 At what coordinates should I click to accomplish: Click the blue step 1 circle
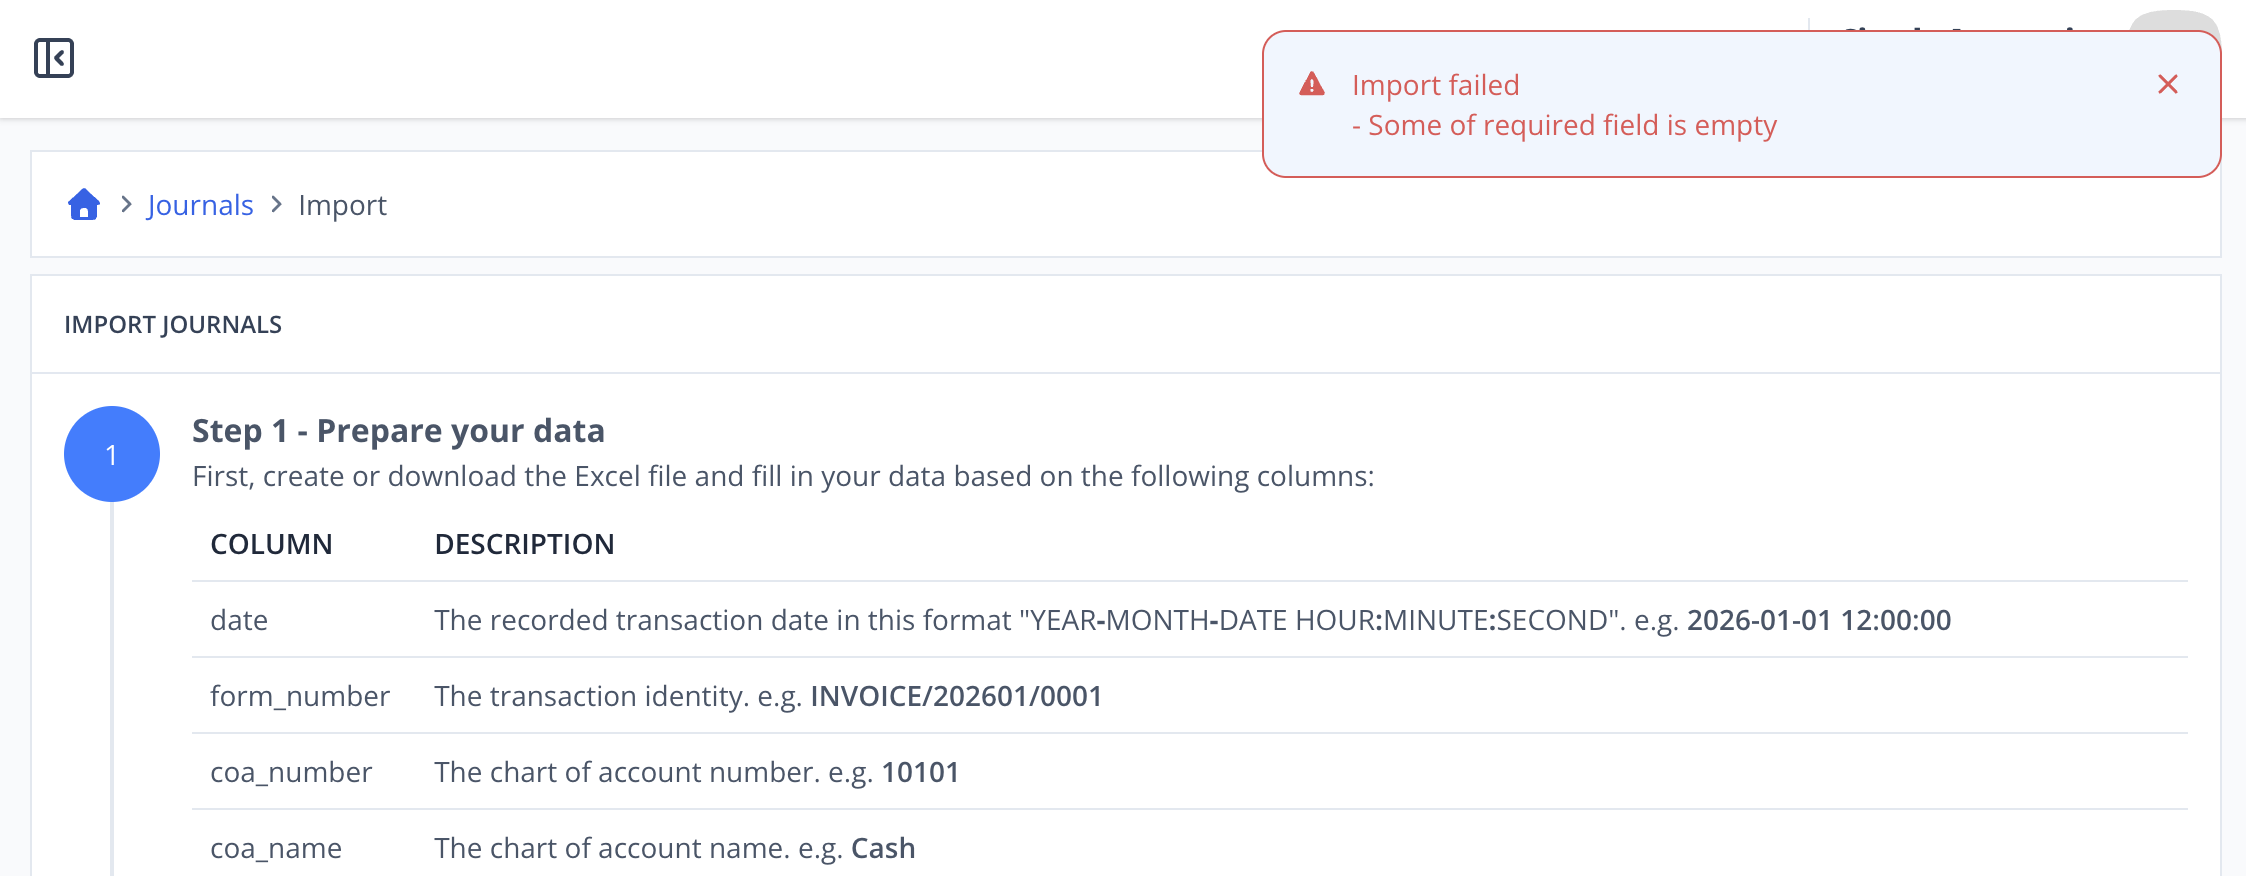point(112,454)
